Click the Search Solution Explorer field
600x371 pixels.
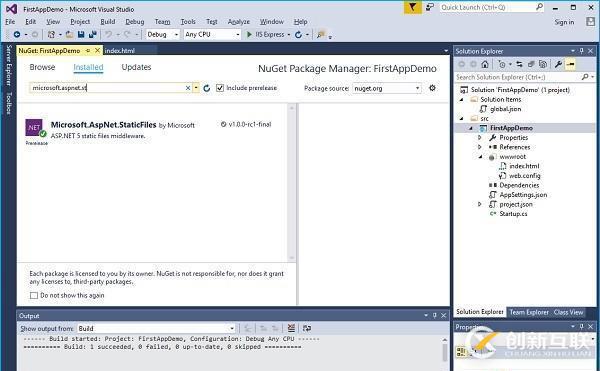(x=525, y=77)
